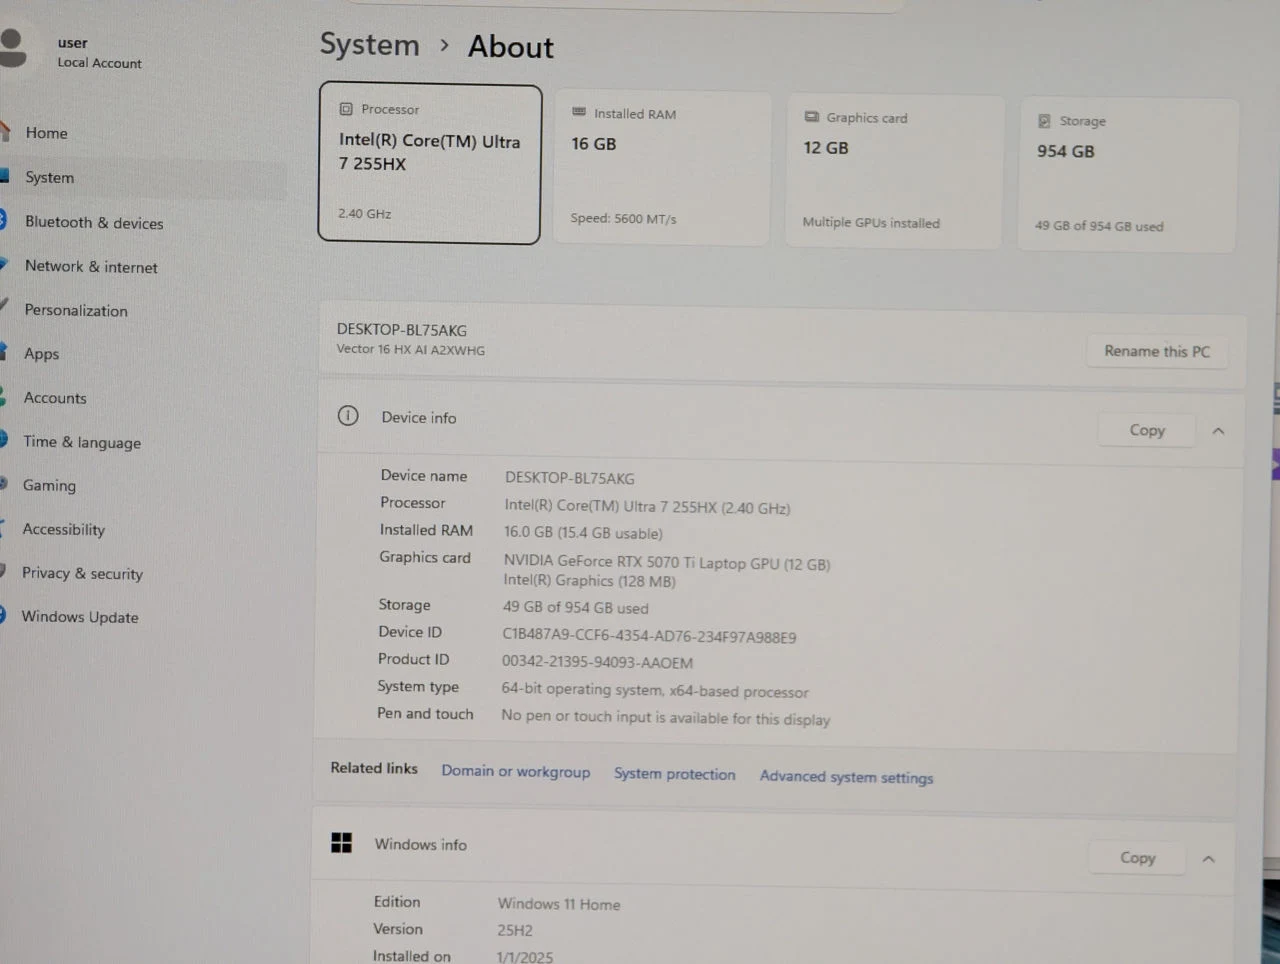
Task: Select Personalization in the sidebar
Action: coord(76,310)
